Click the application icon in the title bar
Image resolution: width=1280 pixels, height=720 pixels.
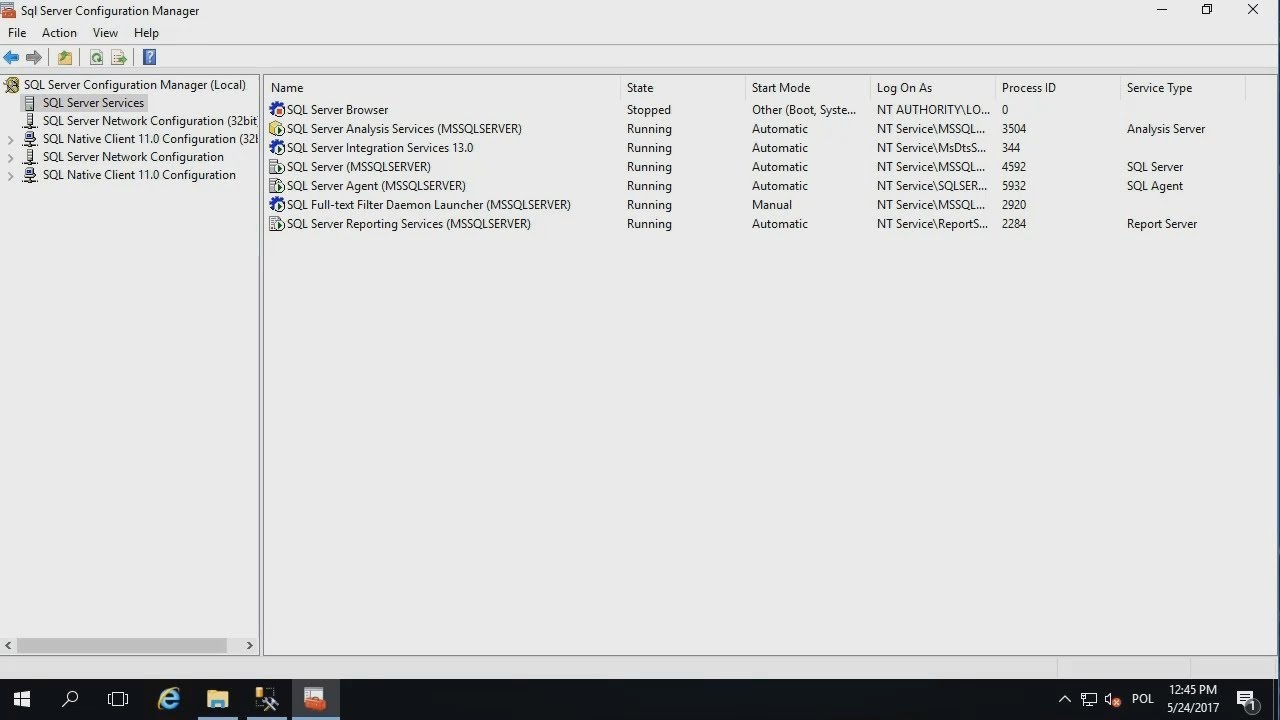tap(9, 10)
